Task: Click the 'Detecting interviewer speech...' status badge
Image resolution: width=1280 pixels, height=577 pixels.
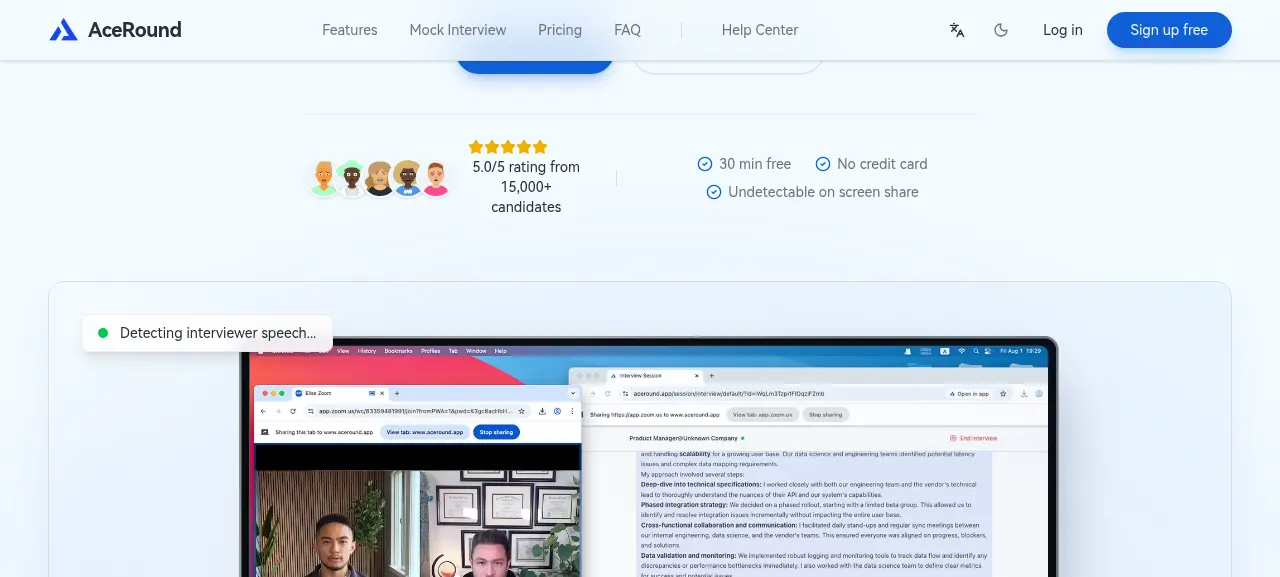Action: click(x=207, y=333)
